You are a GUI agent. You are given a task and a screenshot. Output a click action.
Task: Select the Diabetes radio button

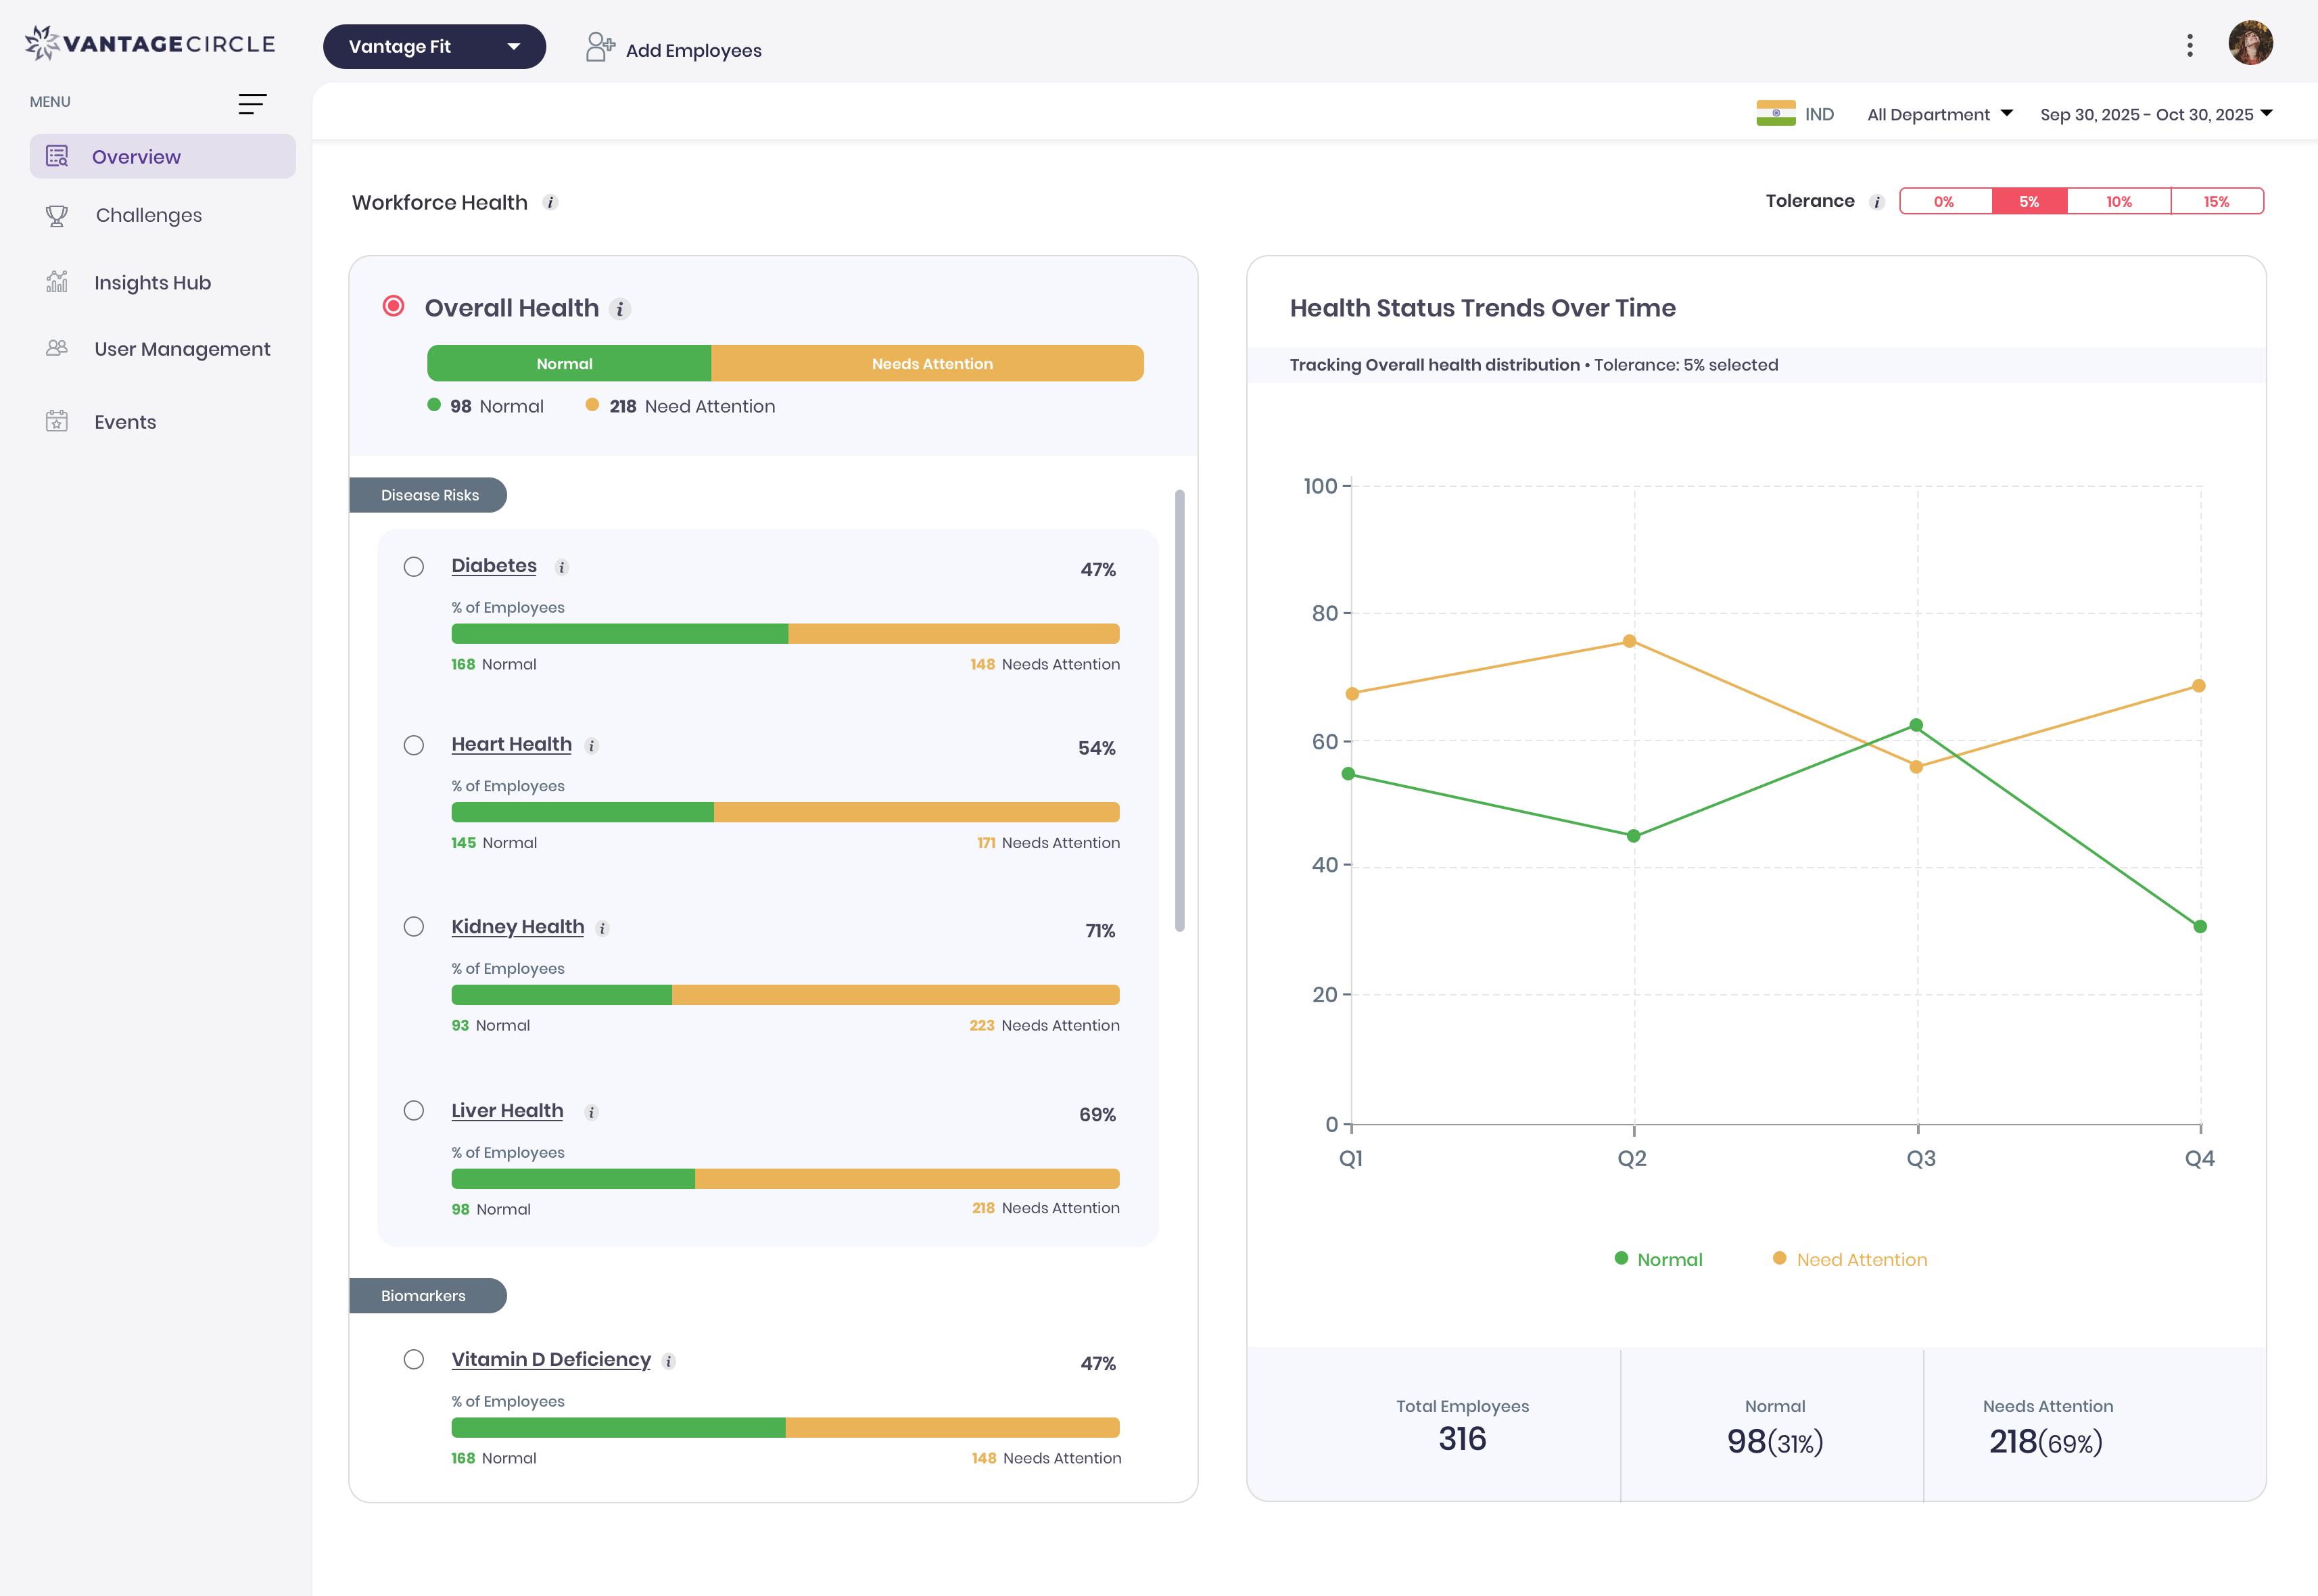point(413,566)
